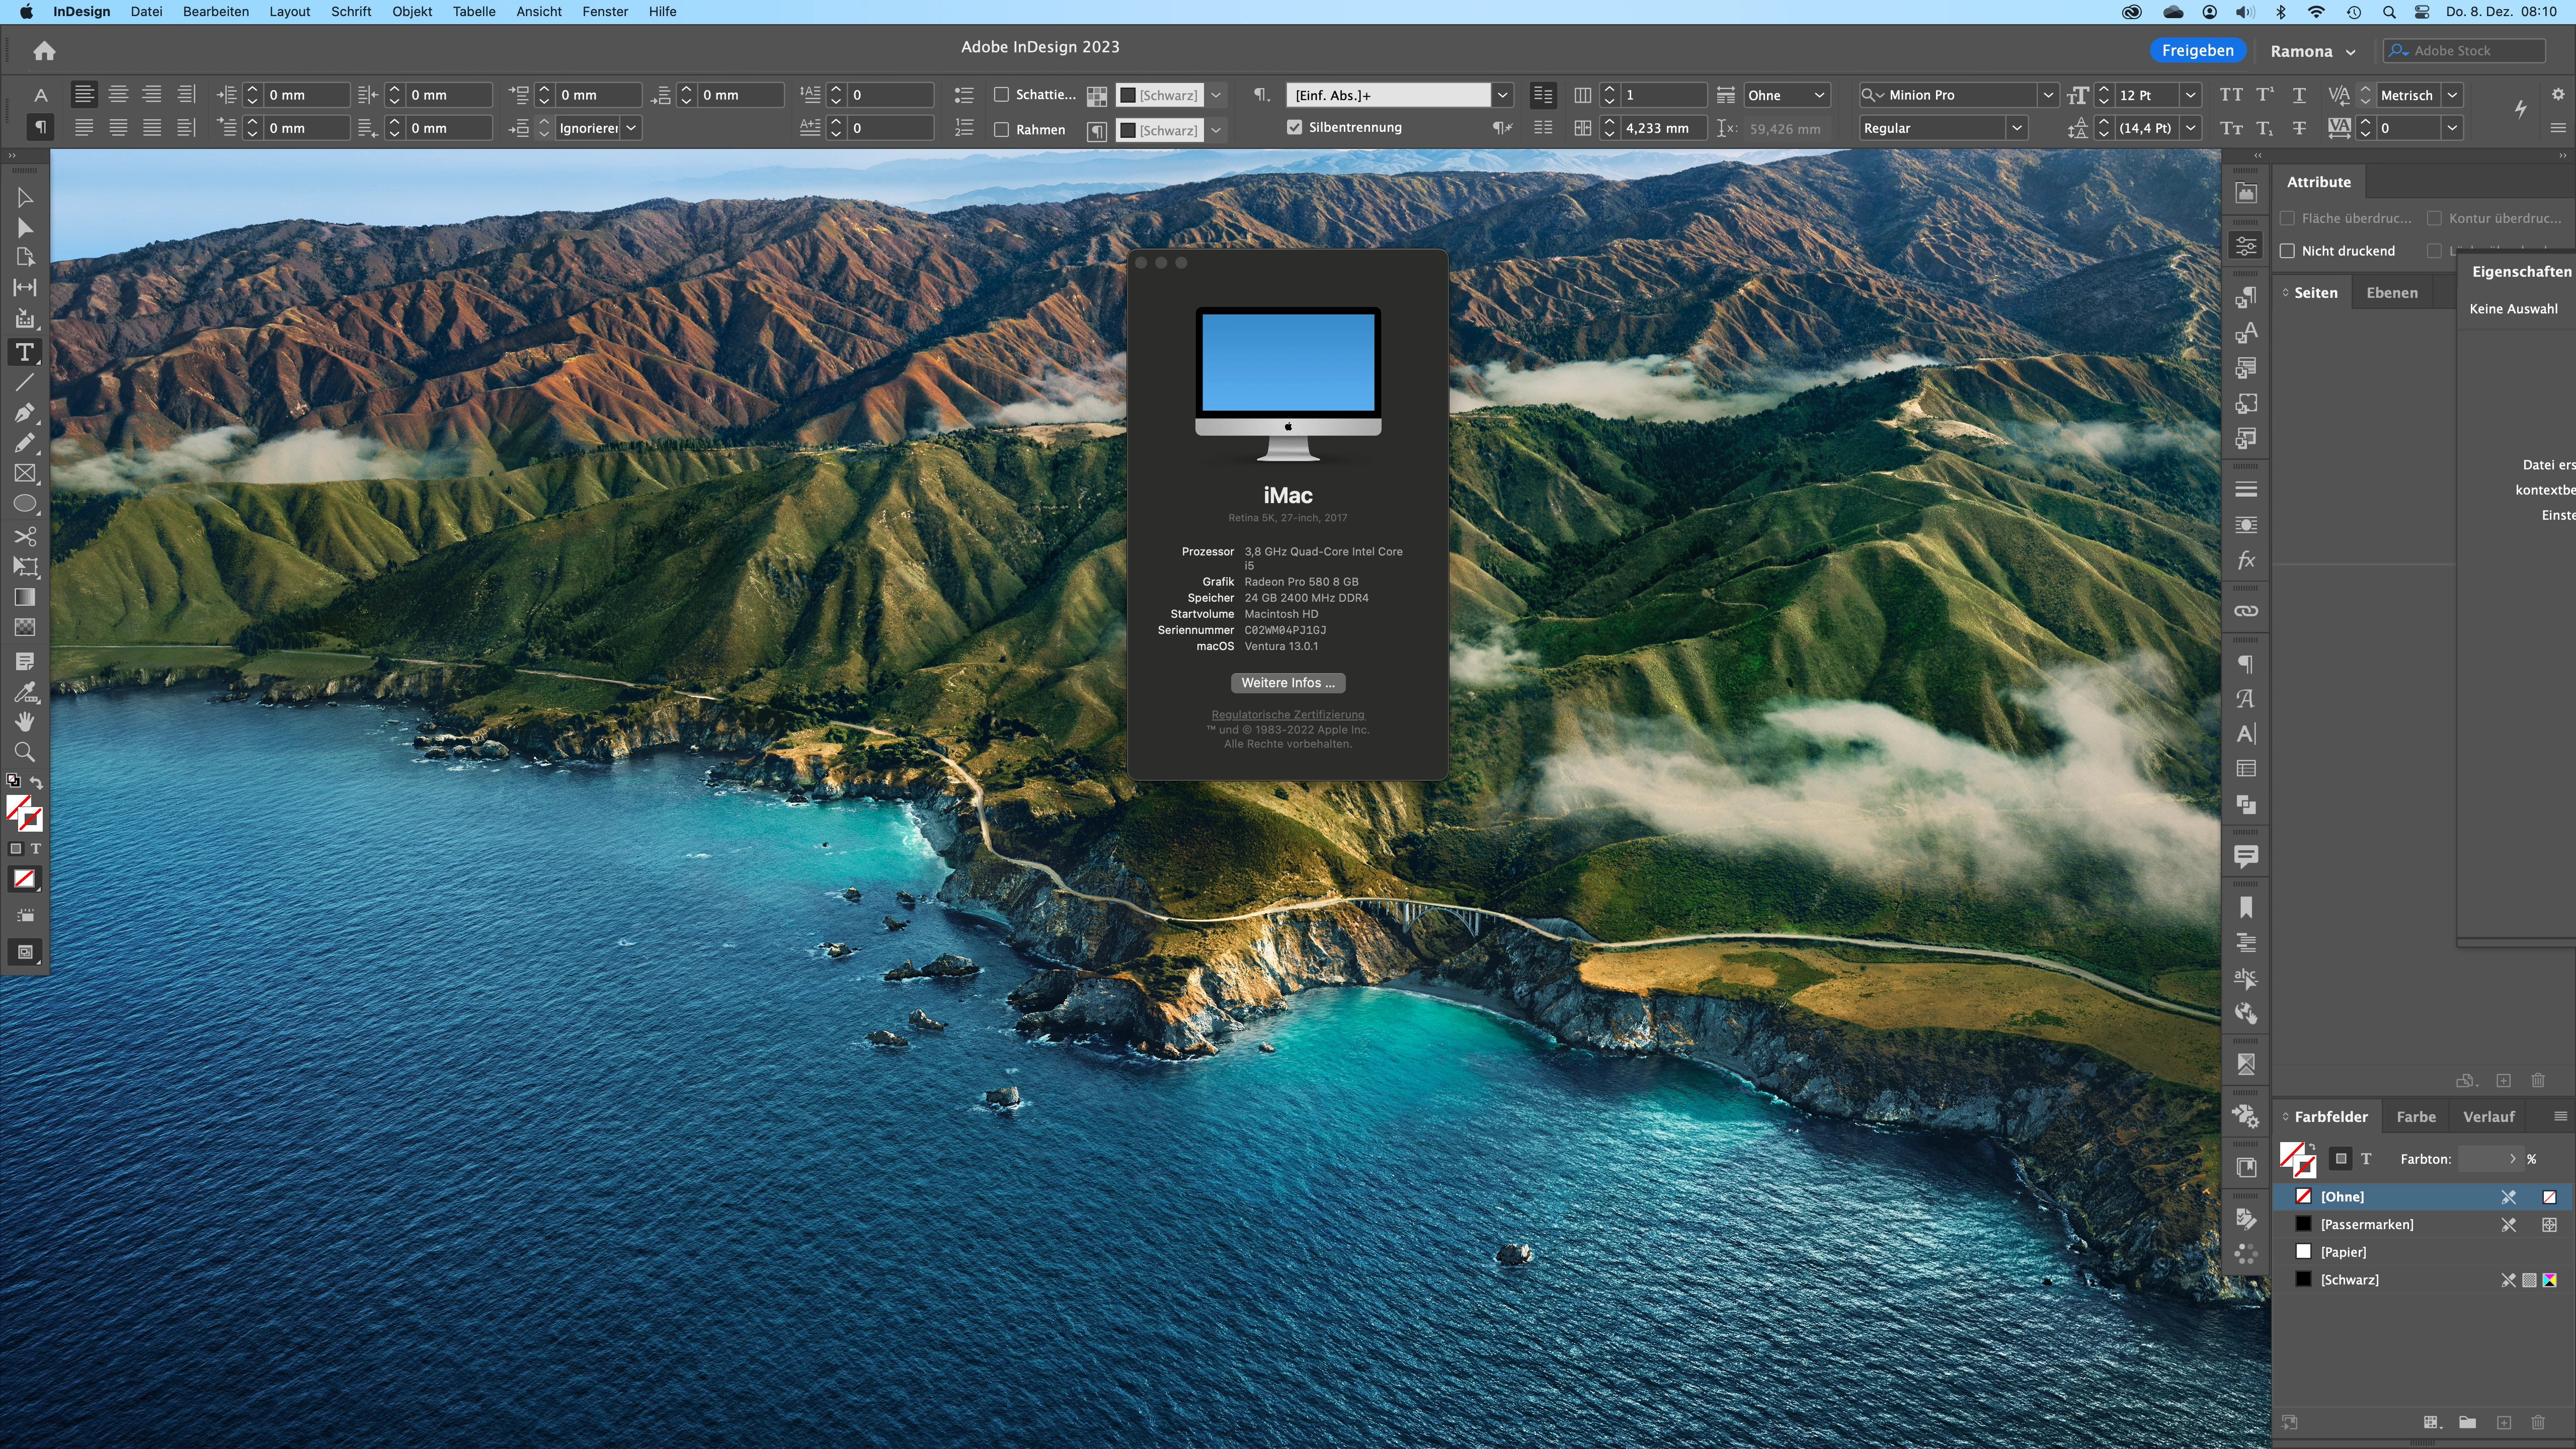Open the Schrift menu

click(x=351, y=12)
